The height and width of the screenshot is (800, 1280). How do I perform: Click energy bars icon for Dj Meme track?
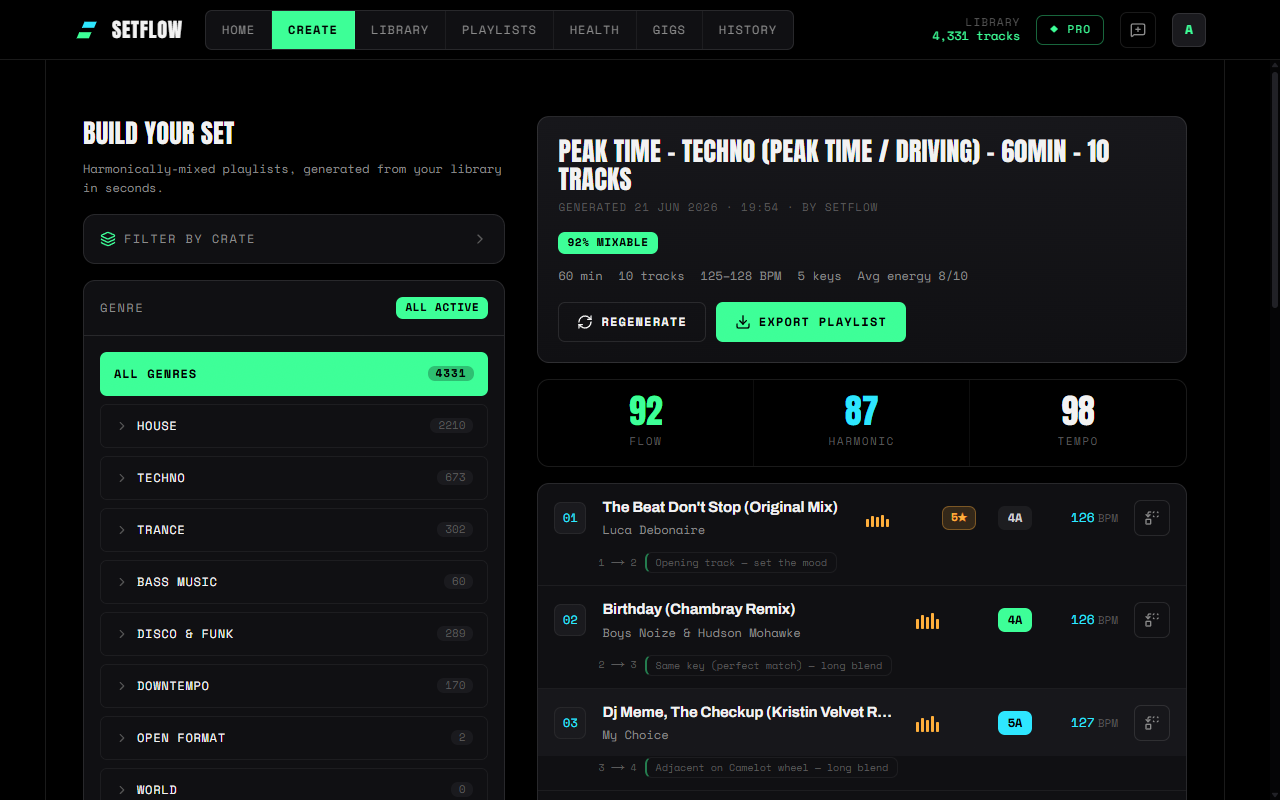click(x=928, y=724)
